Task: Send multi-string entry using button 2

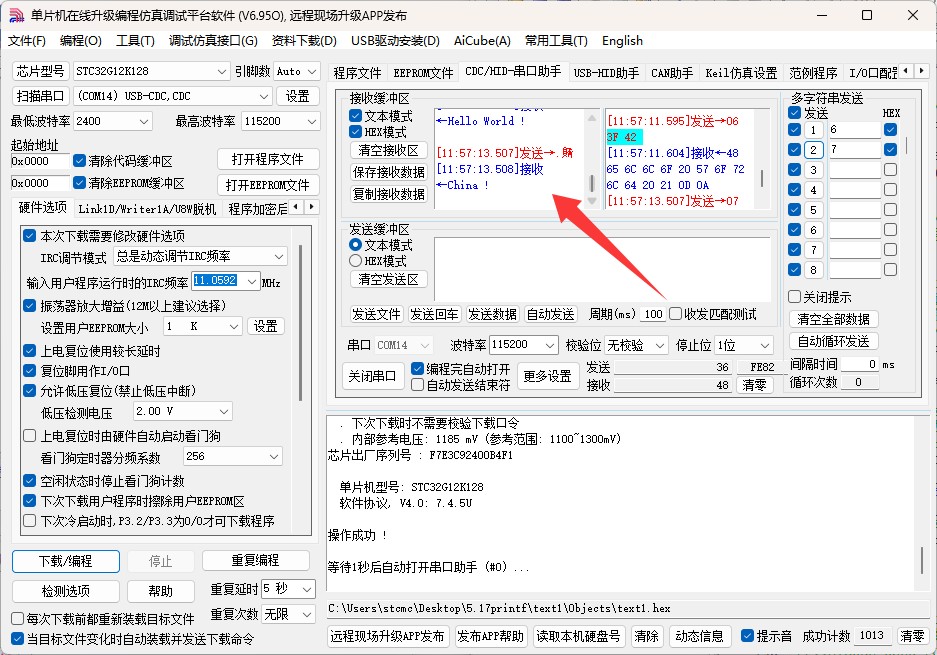Action: 813,150
